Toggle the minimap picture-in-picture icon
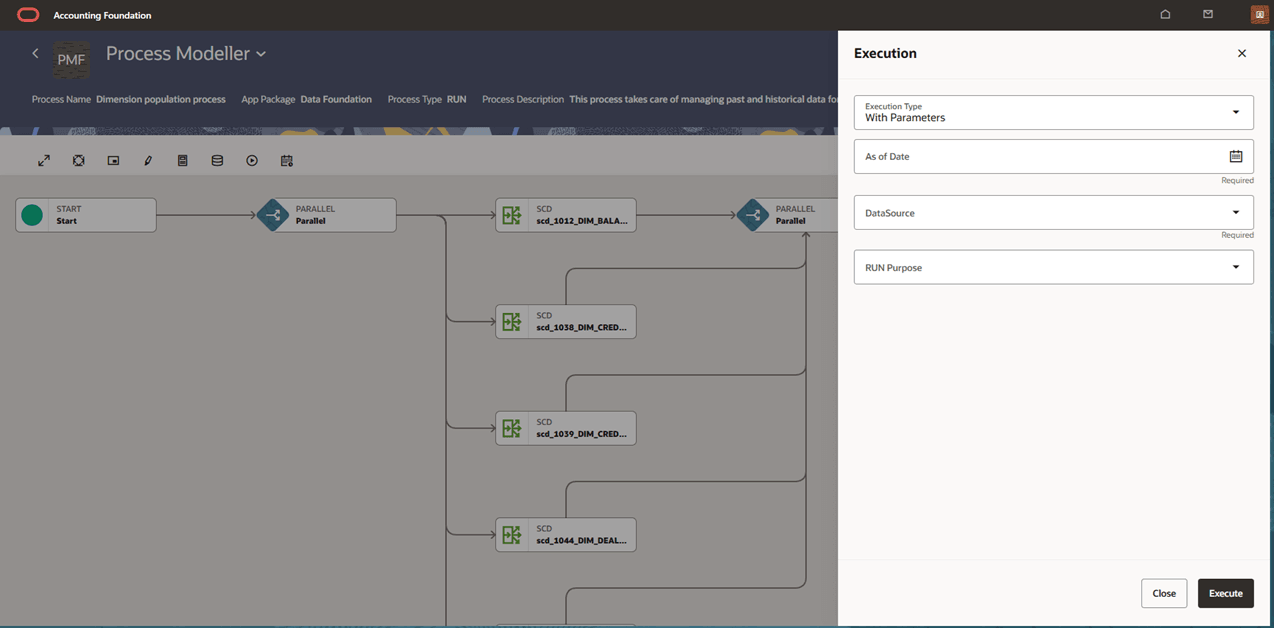 [x=113, y=160]
